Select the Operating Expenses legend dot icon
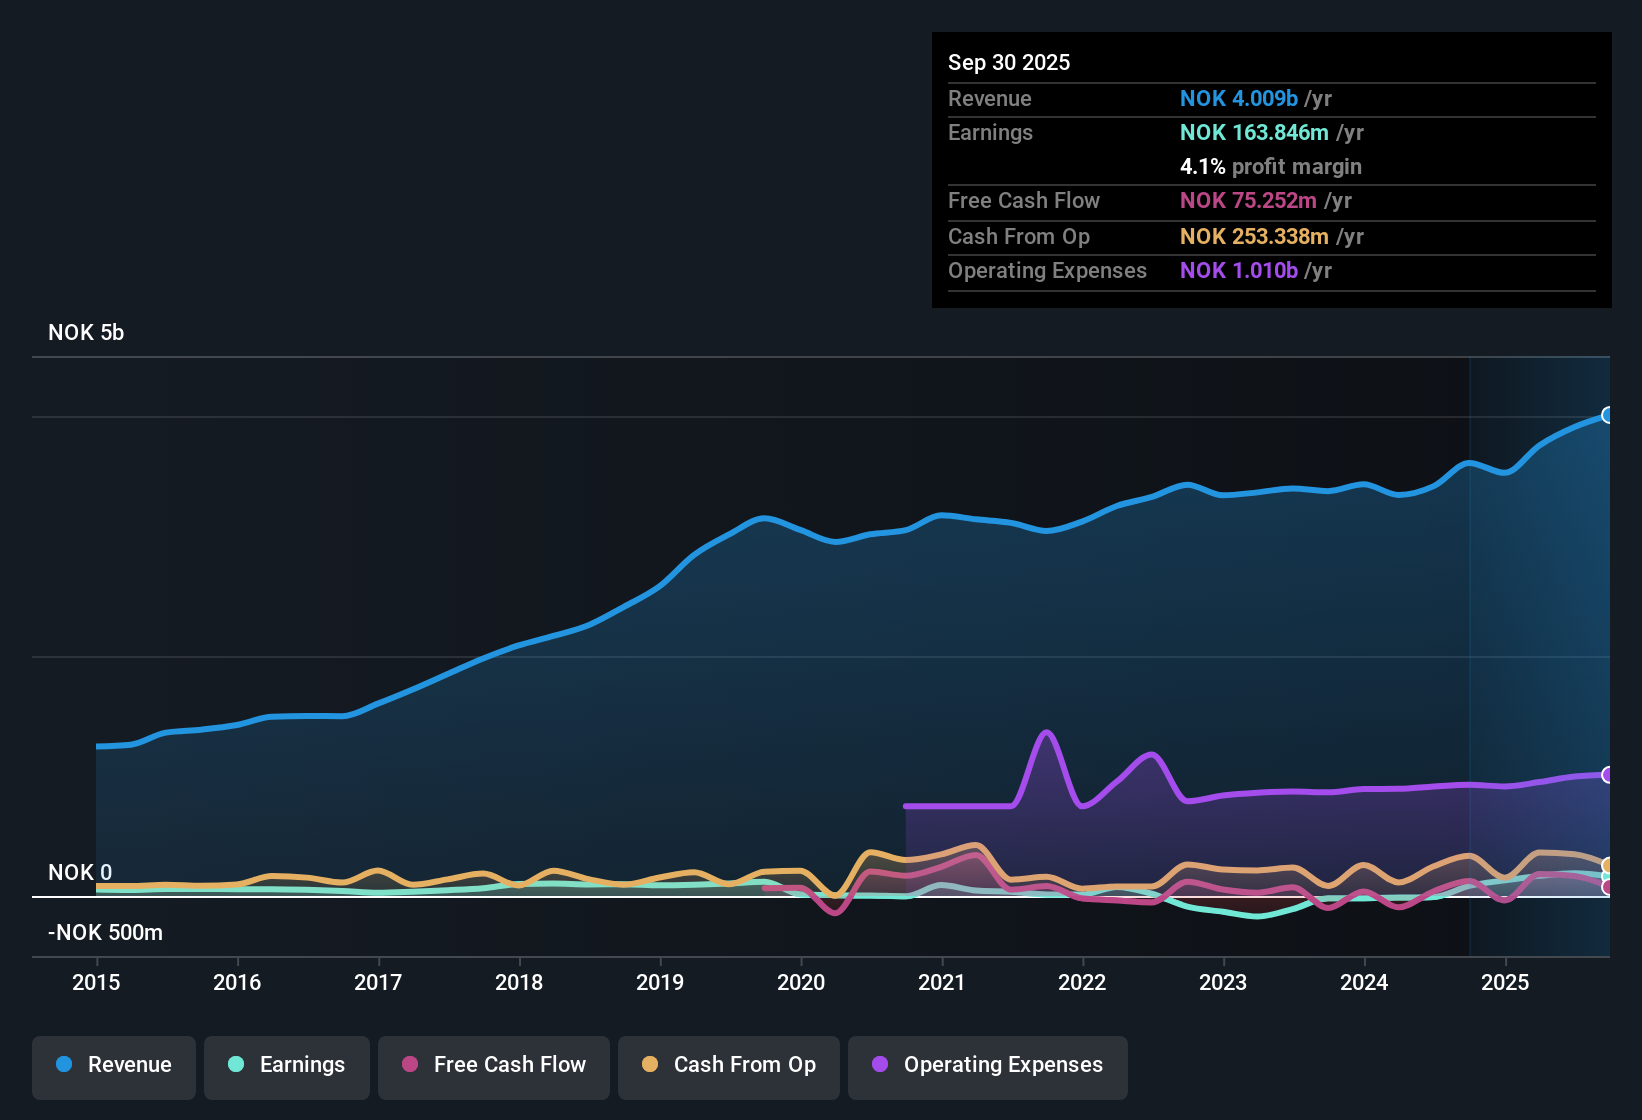 pos(878,1065)
